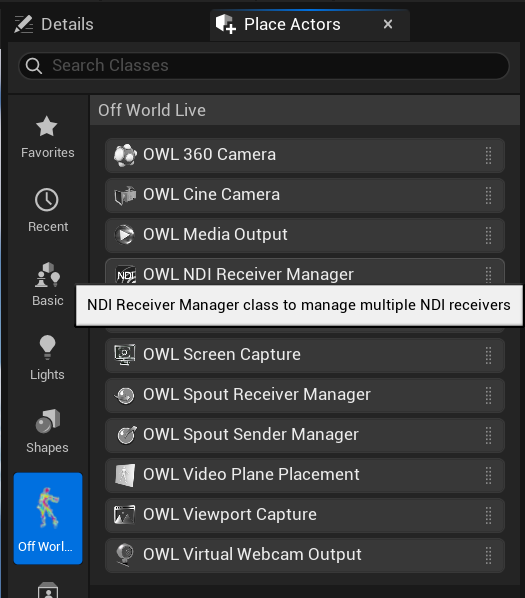This screenshot has height=598, width=525.
Task: Show the Recent actors category
Action: click(48, 211)
